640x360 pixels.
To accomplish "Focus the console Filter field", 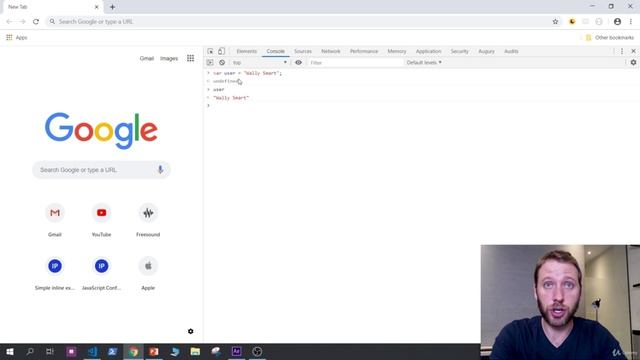I will 355,62.
